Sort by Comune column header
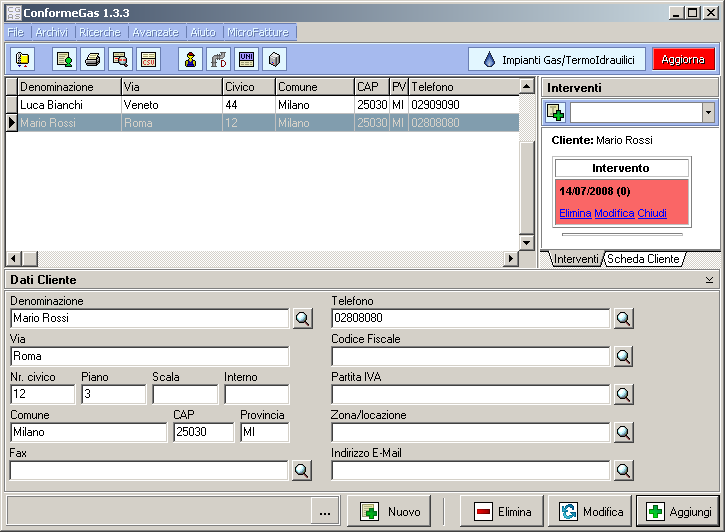The width and height of the screenshot is (725, 532). 315,87
